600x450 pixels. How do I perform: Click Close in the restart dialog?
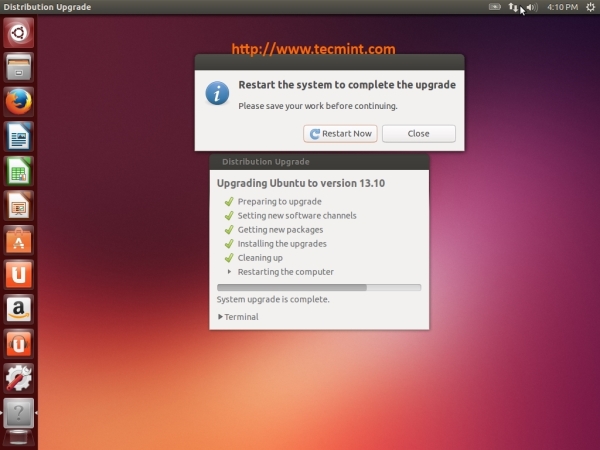[x=419, y=134]
